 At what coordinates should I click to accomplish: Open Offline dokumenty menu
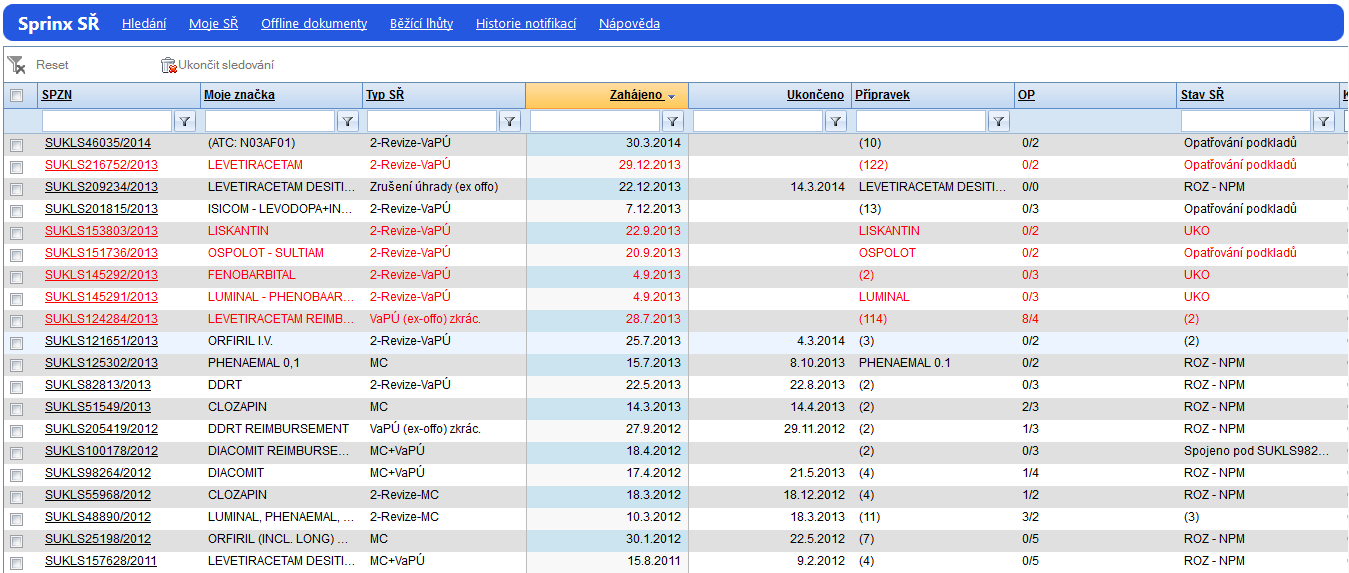click(314, 23)
